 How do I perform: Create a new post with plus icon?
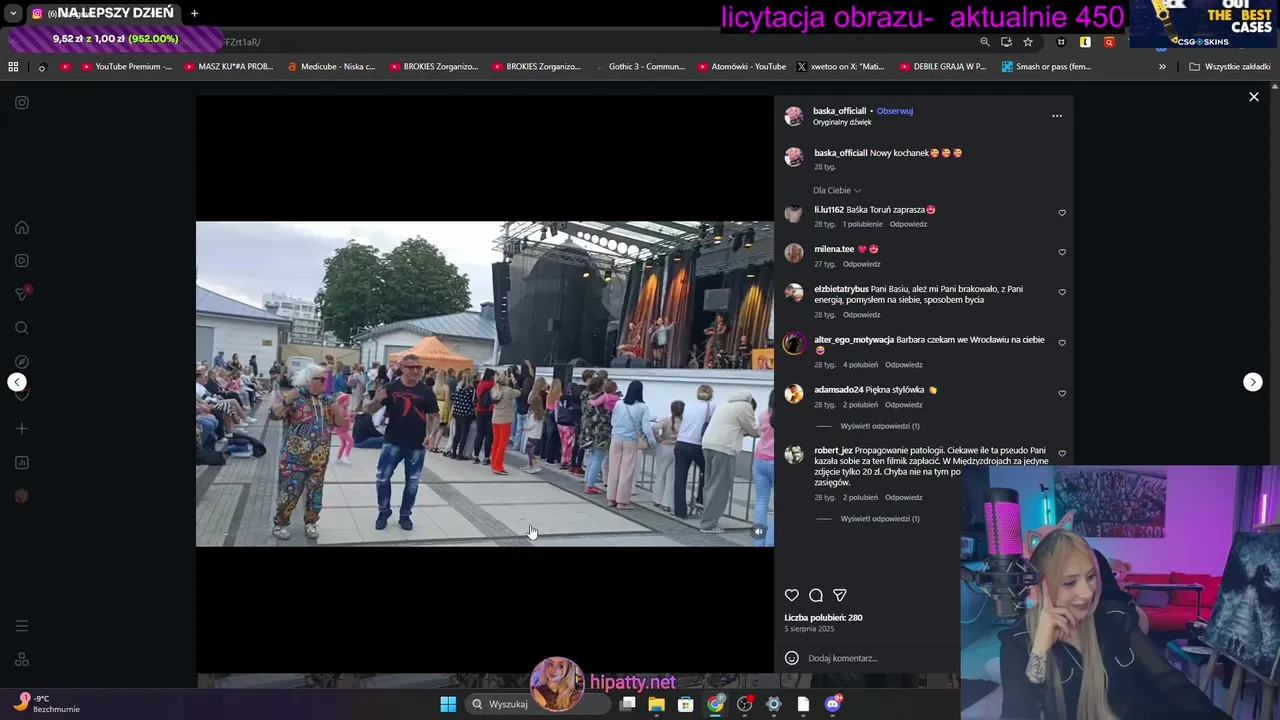pos(22,428)
